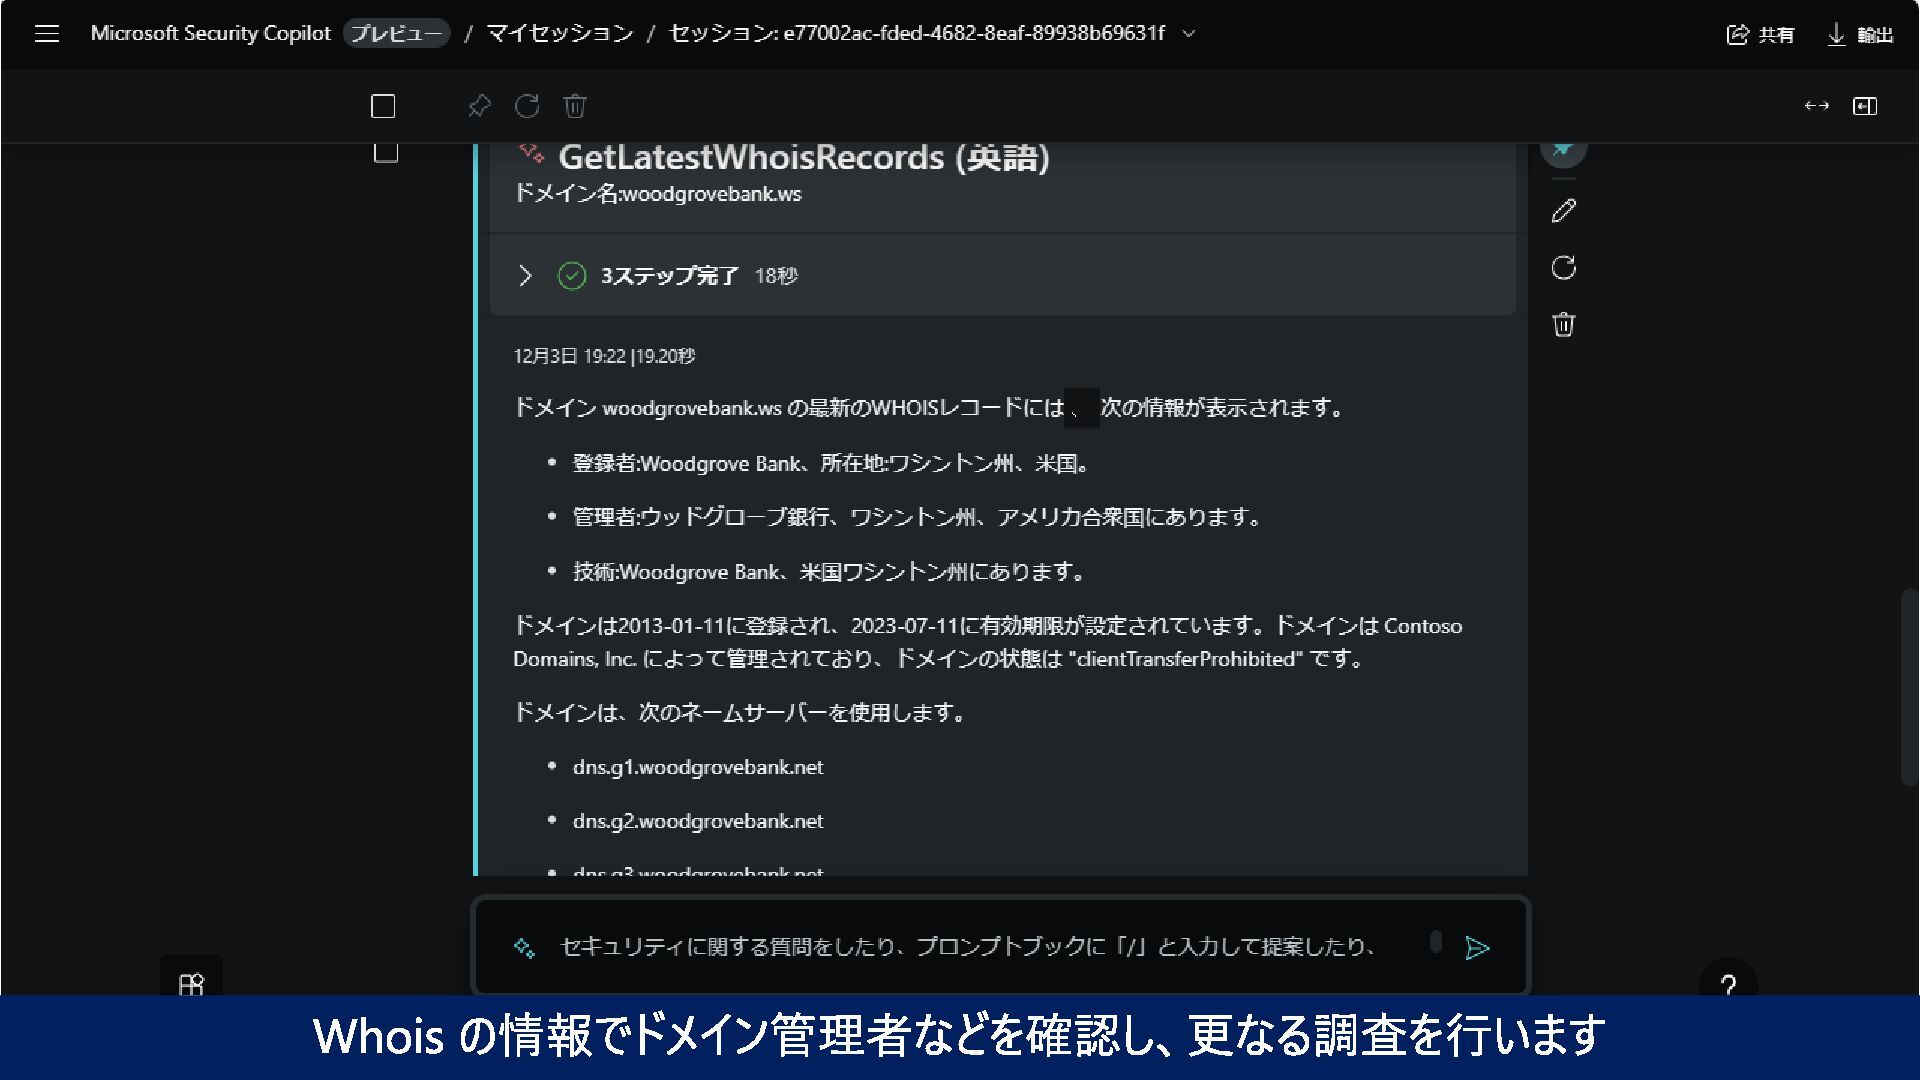Click the refresh icon beside prompt
The width and height of the screenshot is (1920, 1080).
(1564, 268)
